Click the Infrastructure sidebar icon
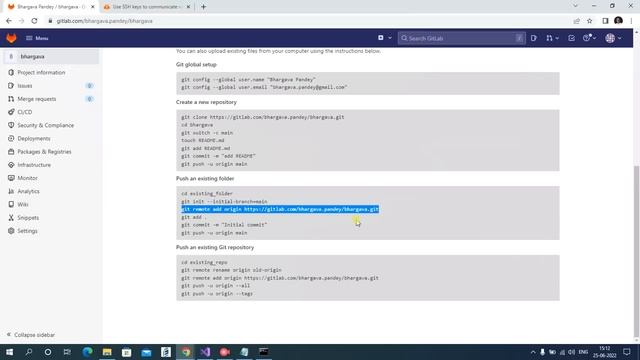The height and width of the screenshot is (360, 640). [x=11, y=165]
